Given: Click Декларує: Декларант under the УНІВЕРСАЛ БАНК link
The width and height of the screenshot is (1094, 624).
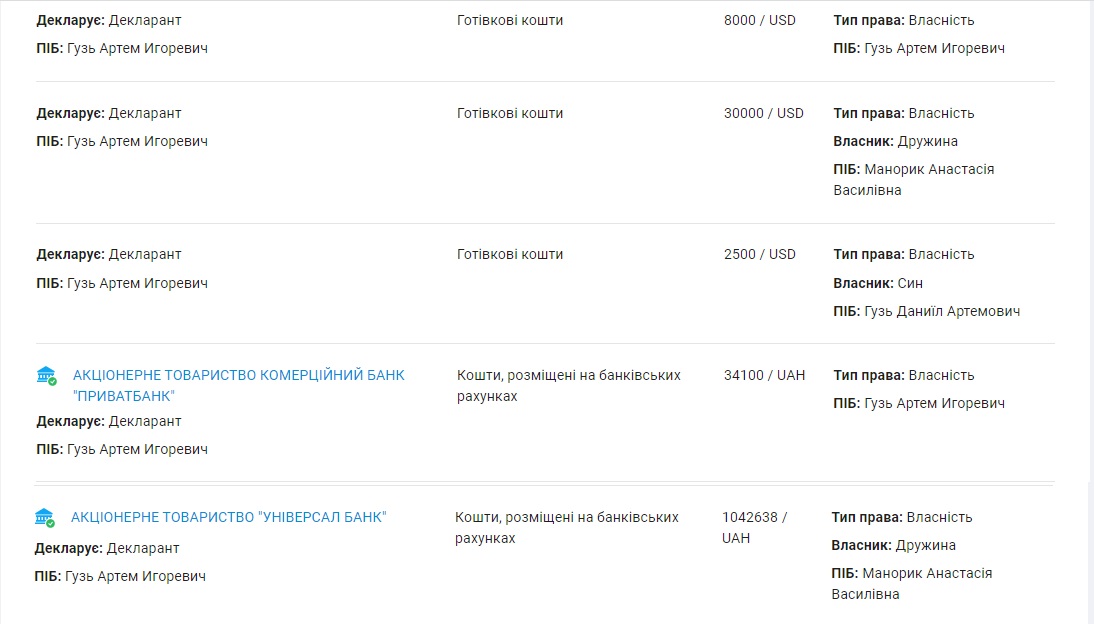Looking at the screenshot, I should point(107,548).
